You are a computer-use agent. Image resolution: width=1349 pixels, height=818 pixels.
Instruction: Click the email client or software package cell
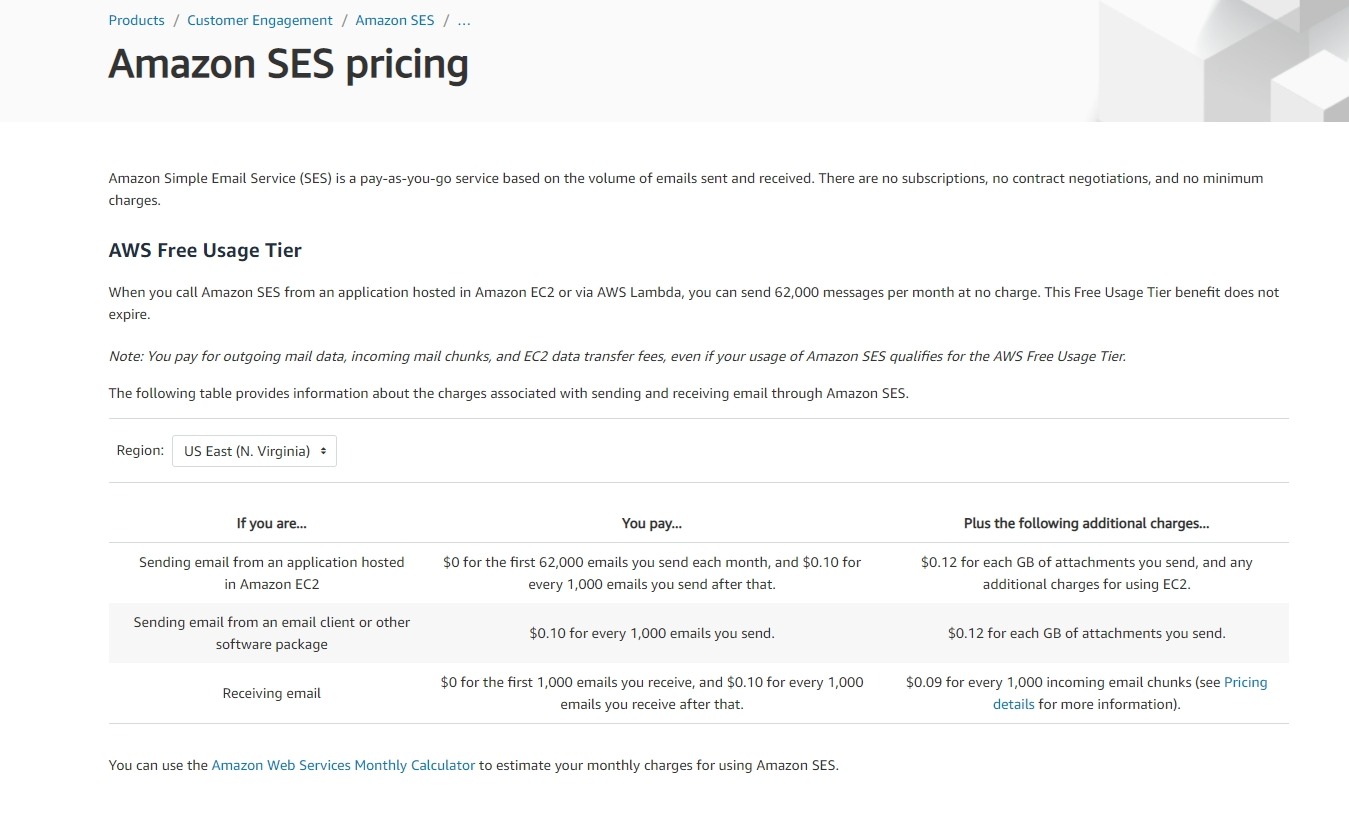coord(271,633)
